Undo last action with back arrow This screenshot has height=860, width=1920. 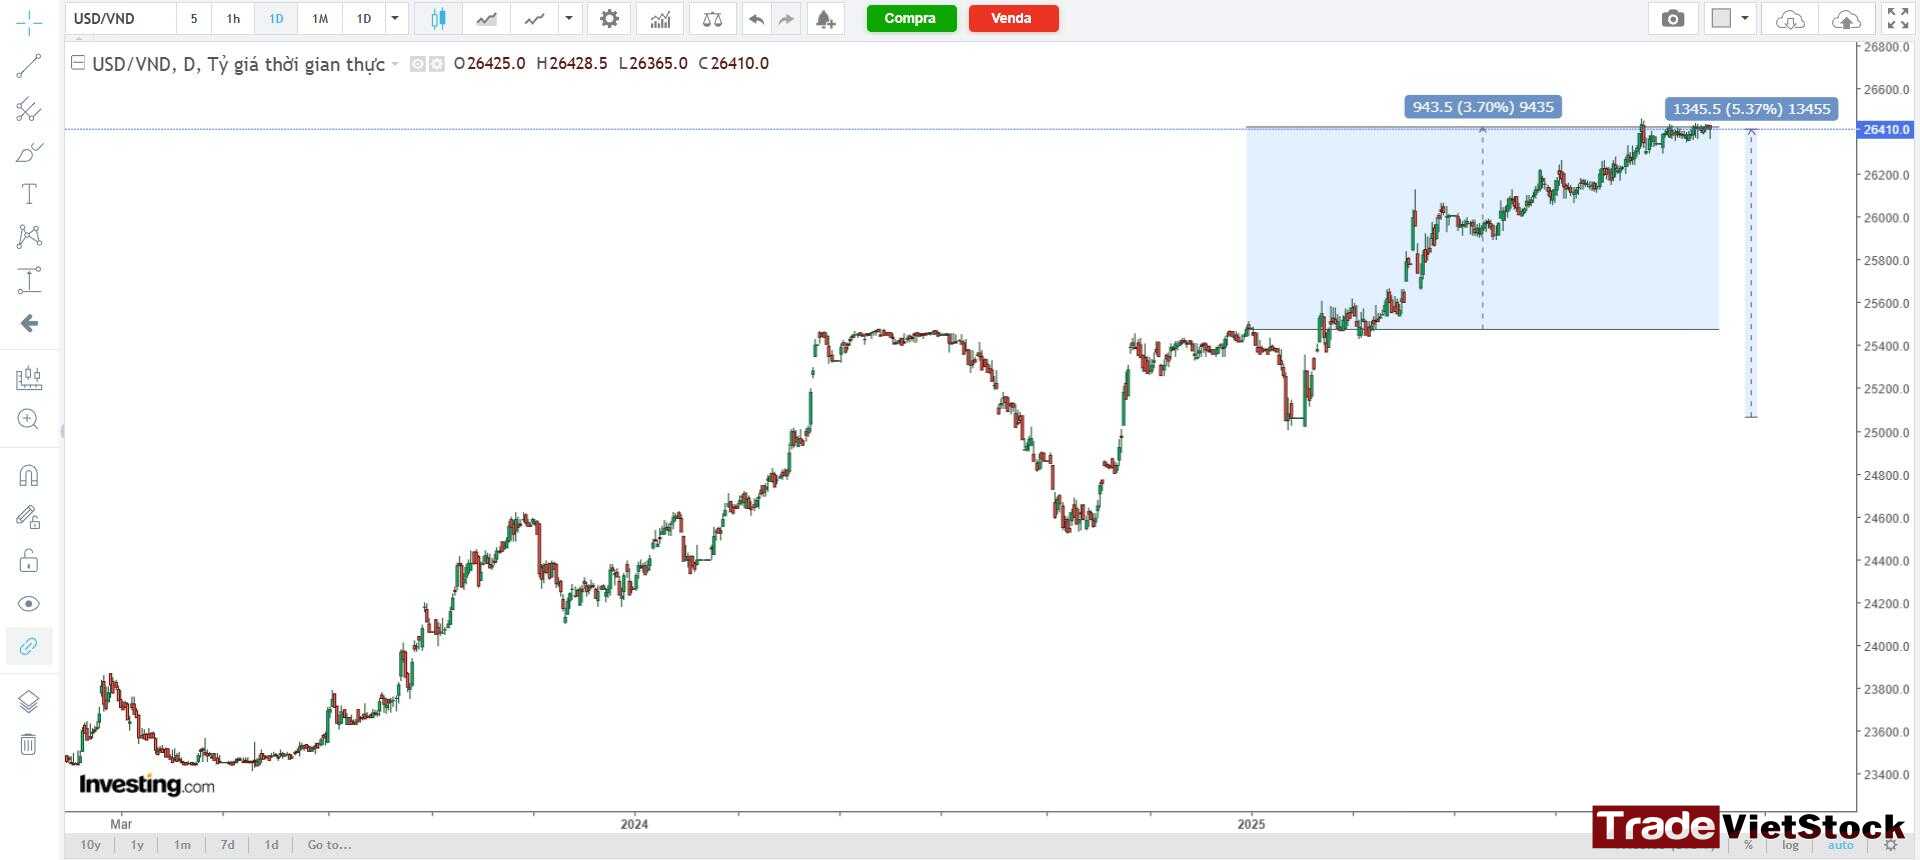pyautogui.click(x=756, y=18)
